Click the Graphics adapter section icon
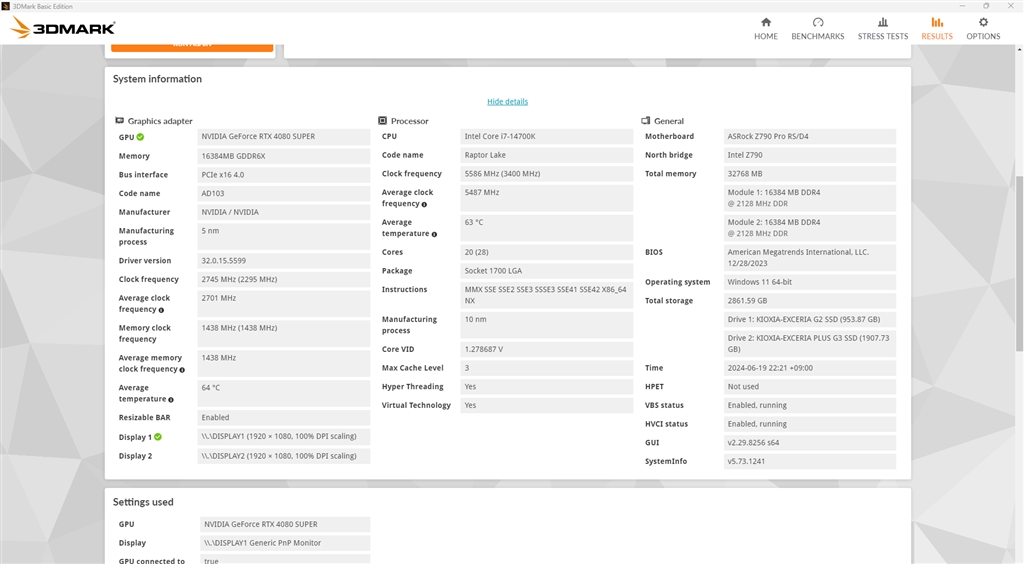The width and height of the screenshot is (1024, 564). pos(120,121)
